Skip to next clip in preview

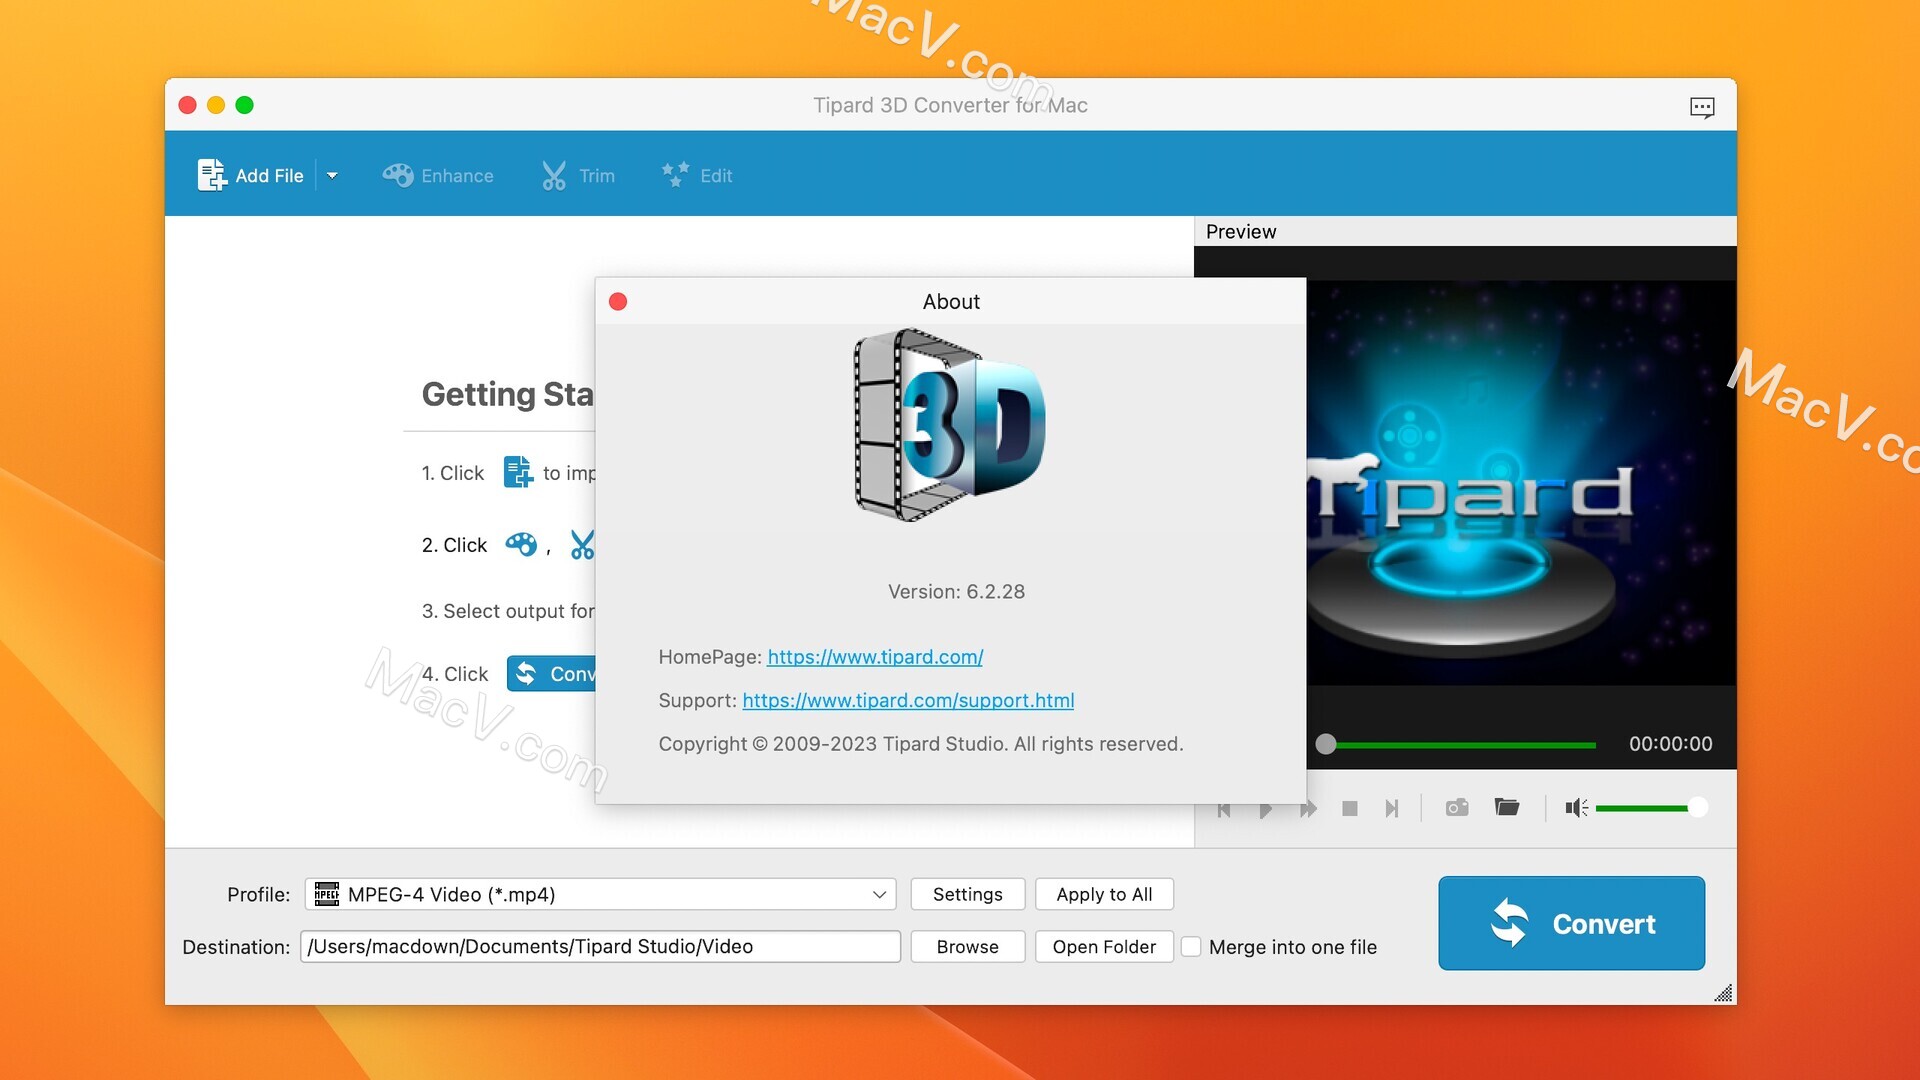(1391, 808)
